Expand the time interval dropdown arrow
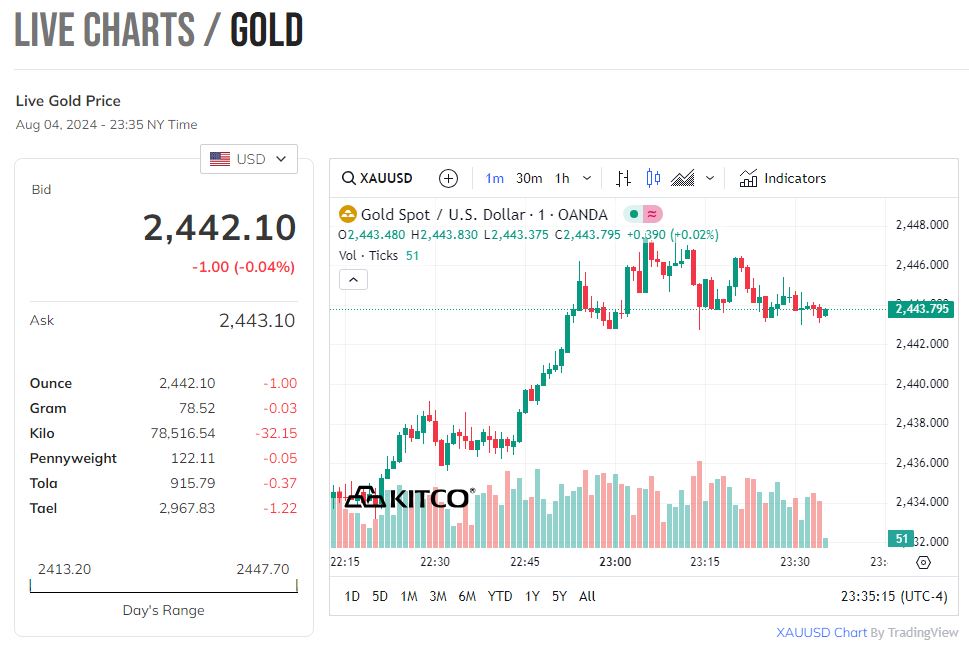The image size is (969, 646). point(587,178)
